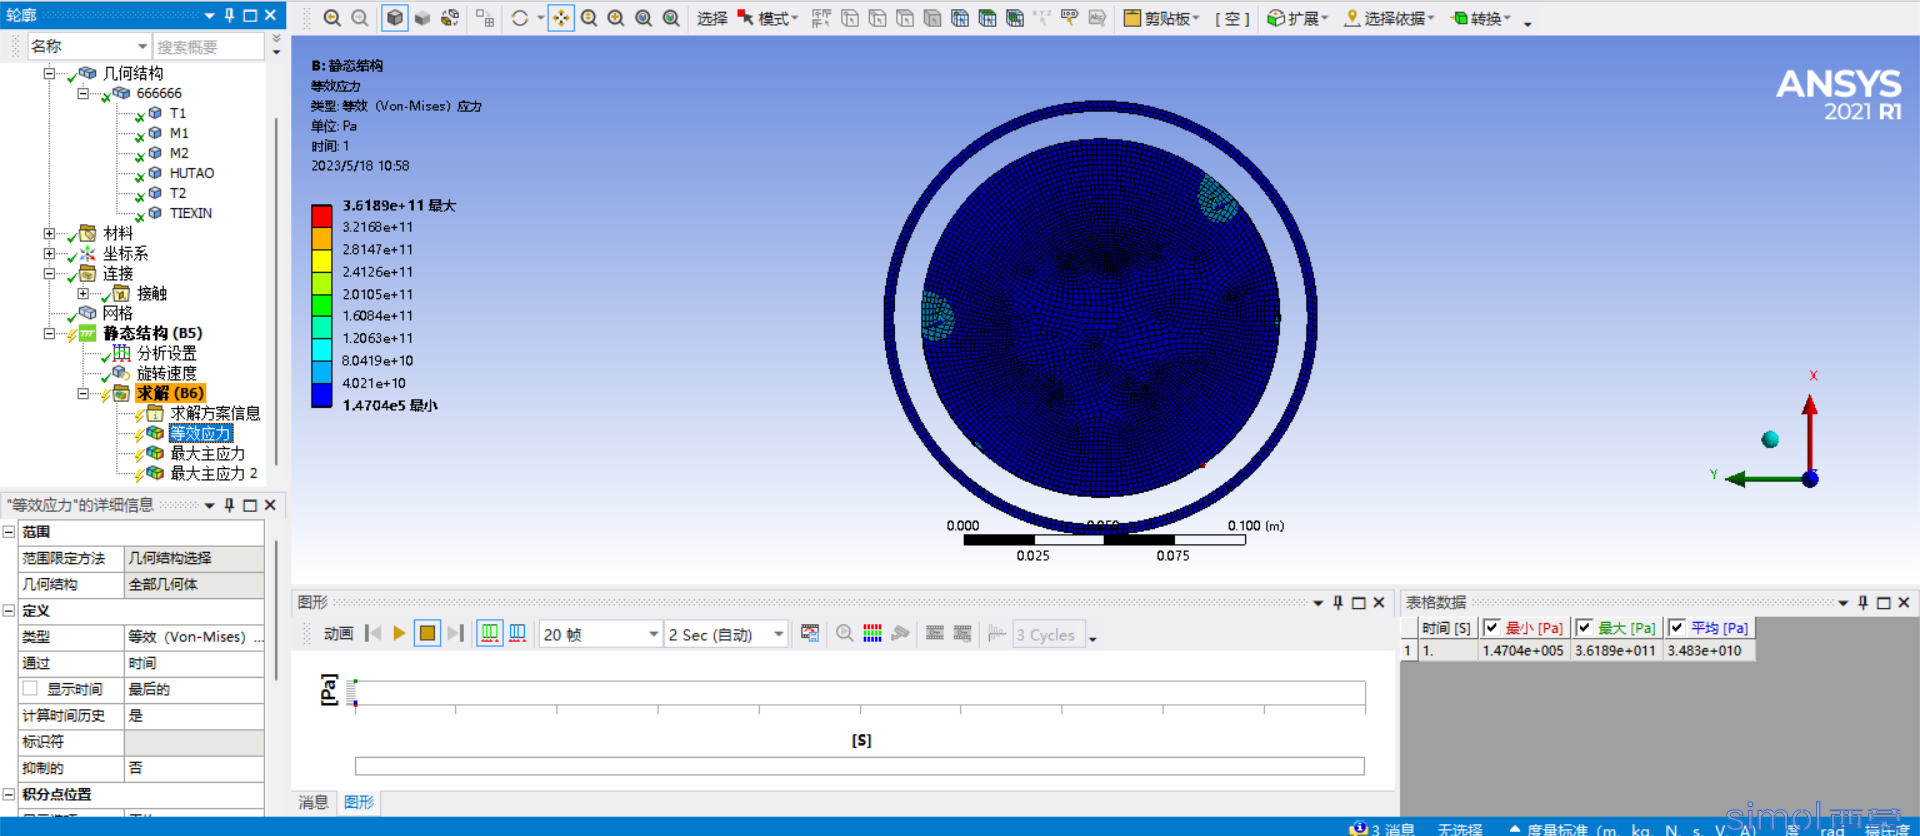1920x836 pixels.
Task: Click the body selection filter icon
Action: [932, 18]
